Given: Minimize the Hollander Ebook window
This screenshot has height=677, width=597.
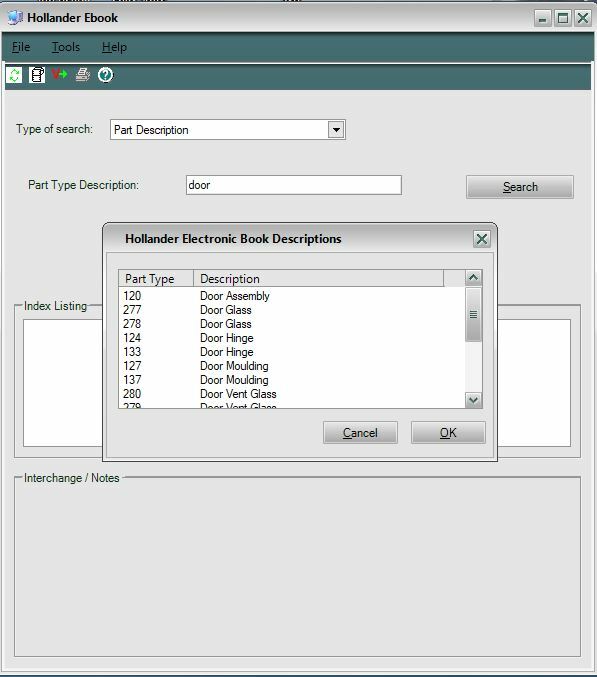Looking at the screenshot, I should [x=543, y=19].
